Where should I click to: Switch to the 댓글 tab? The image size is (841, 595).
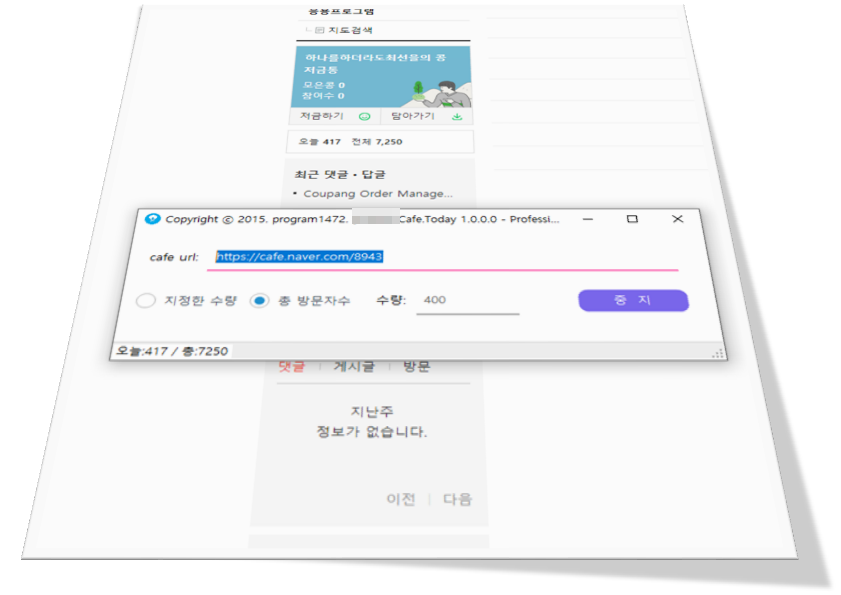(291, 367)
